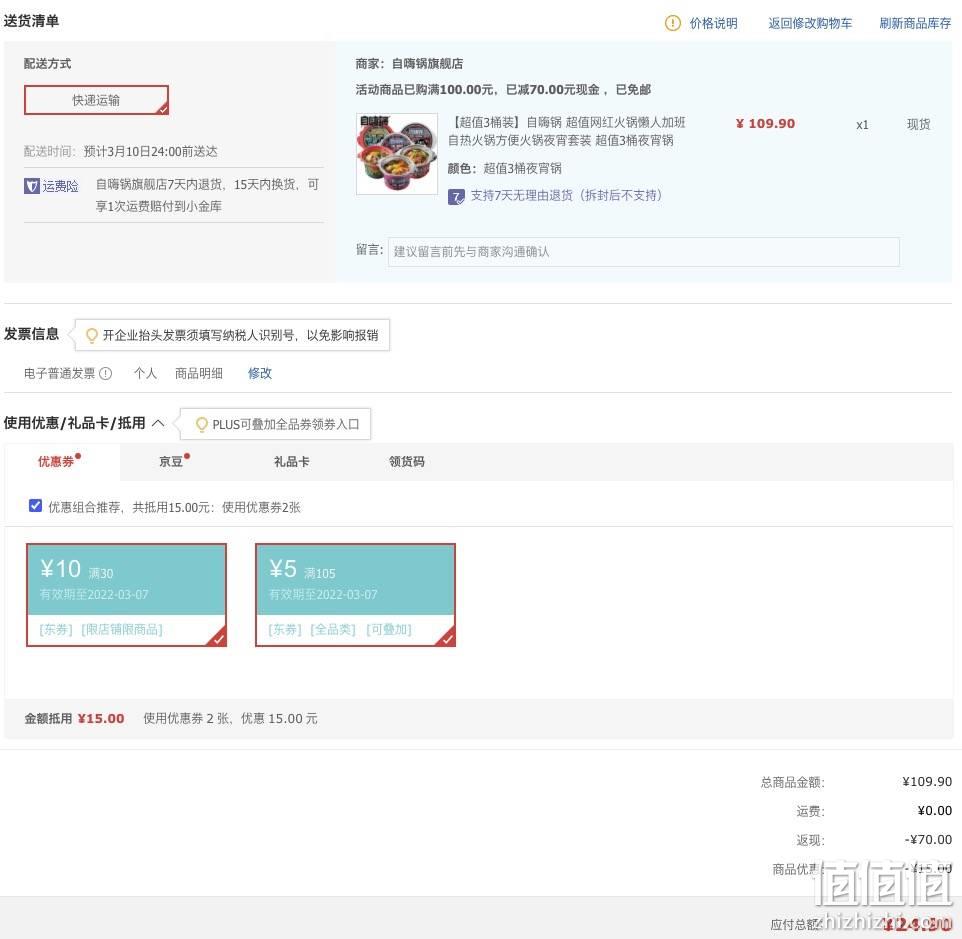Open the 礼品卡 tab
Viewport: 962px width, 939px height.
(x=291, y=461)
